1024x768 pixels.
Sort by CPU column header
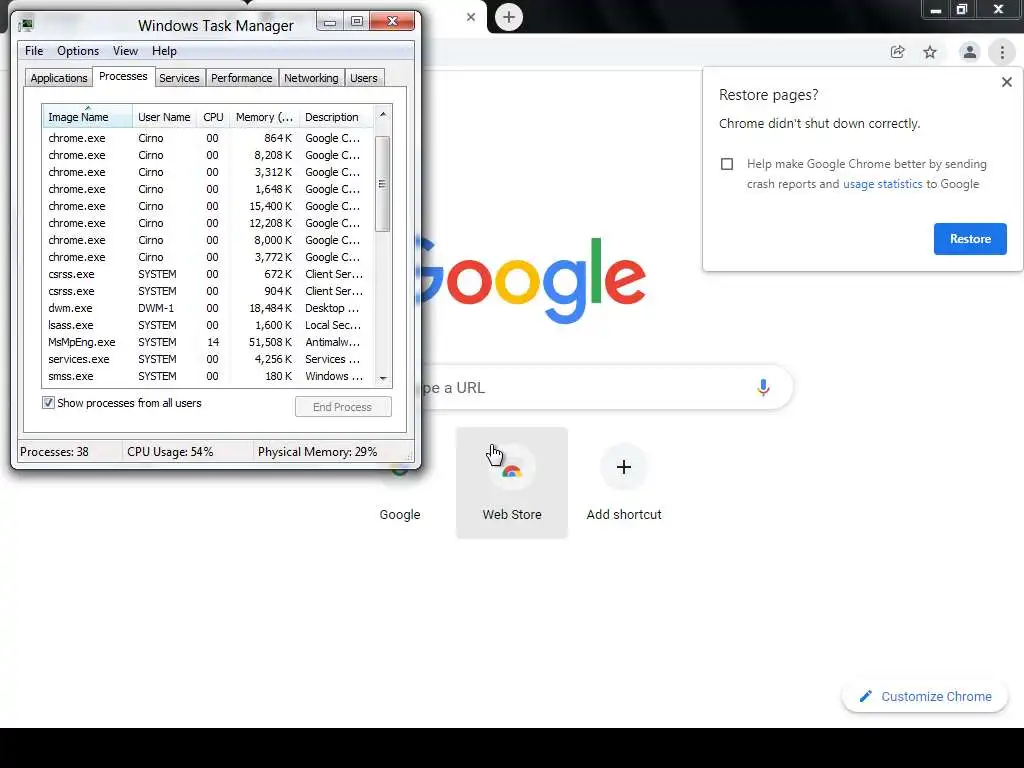tap(213, 117)
